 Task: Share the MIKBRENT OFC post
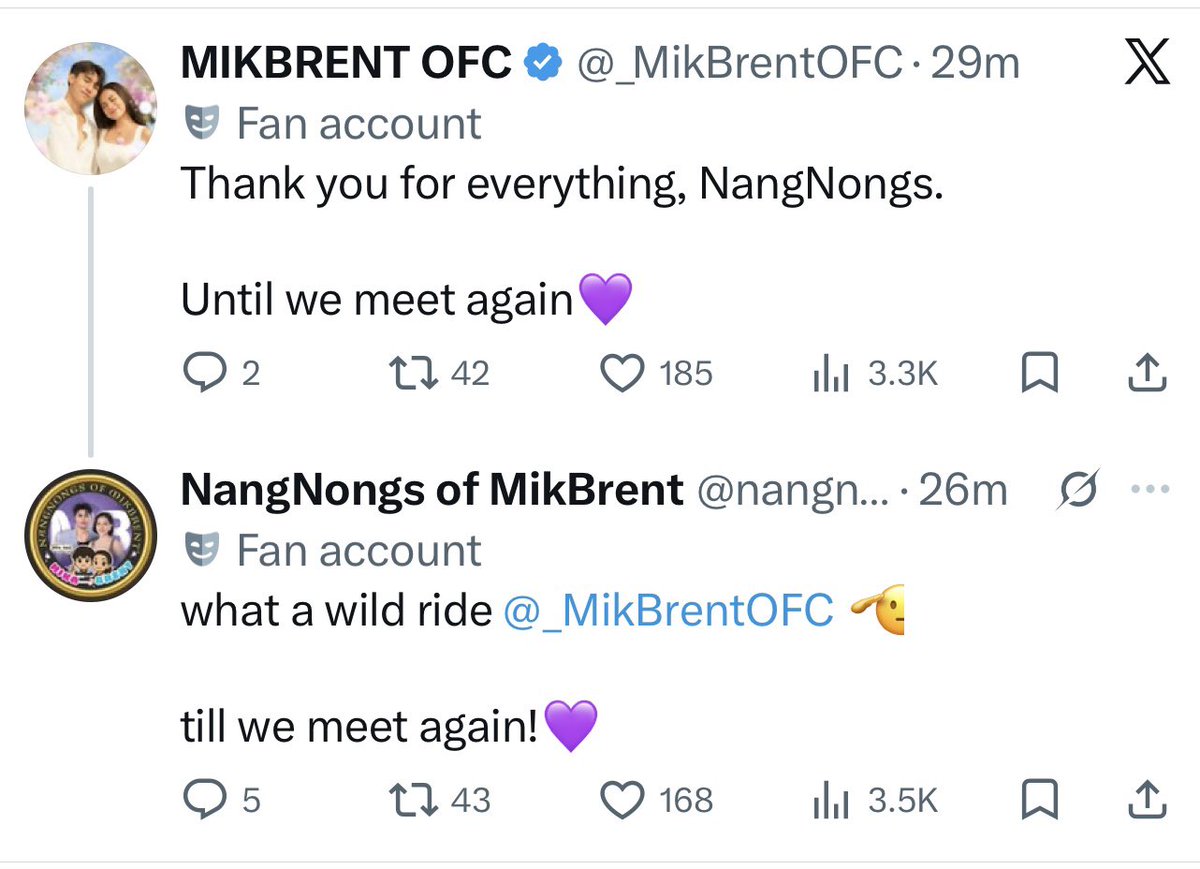(1148, 373)
